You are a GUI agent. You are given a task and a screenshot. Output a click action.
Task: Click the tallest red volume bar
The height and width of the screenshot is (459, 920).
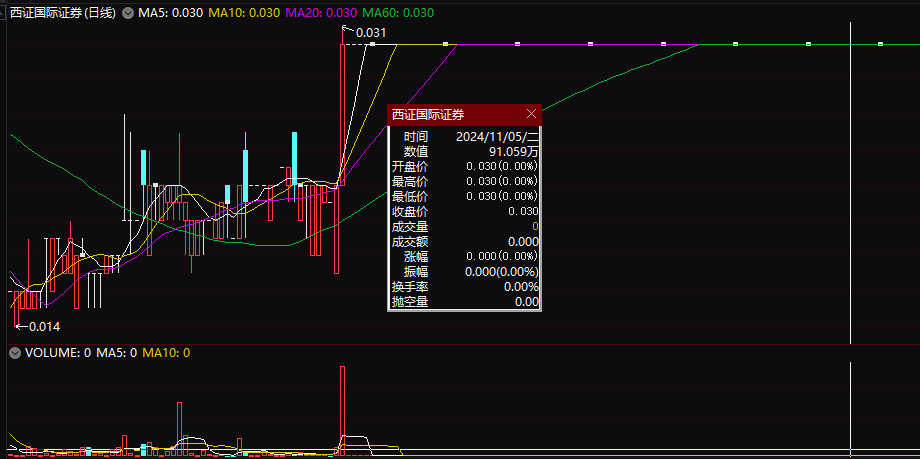tap(342, 410)
